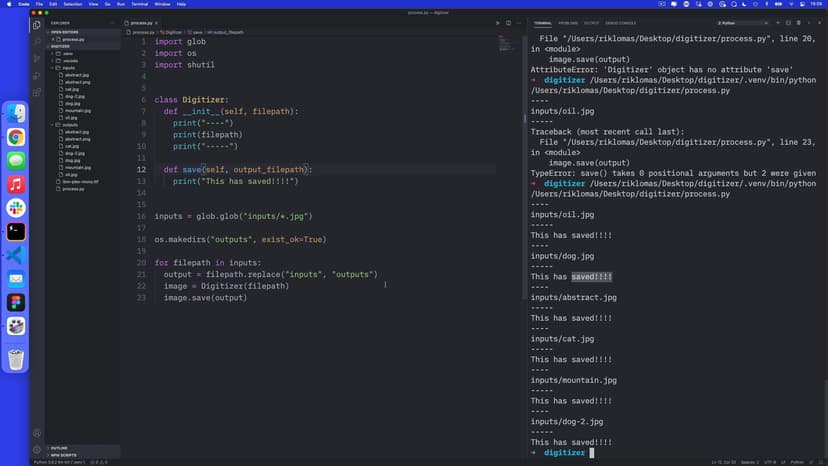Screen dimensions: 828x466
Task: Kill the terminal with trash icon
Action: [797, 22]
